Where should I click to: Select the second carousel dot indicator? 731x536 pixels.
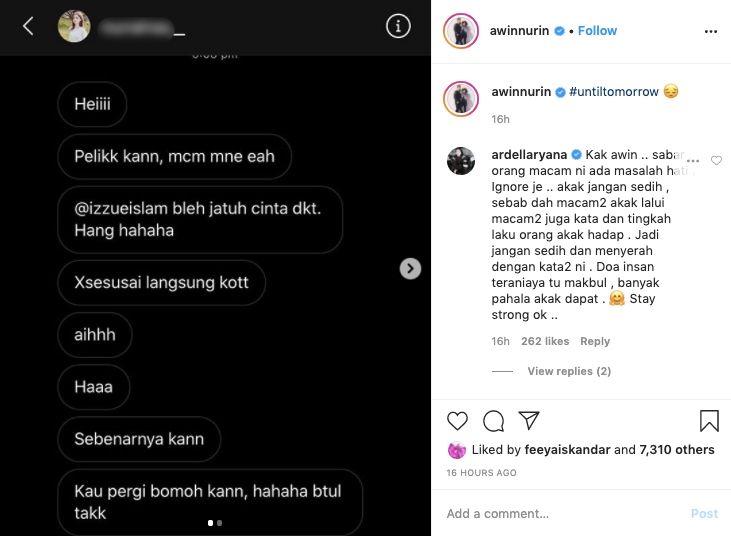[x=220, y=523]
